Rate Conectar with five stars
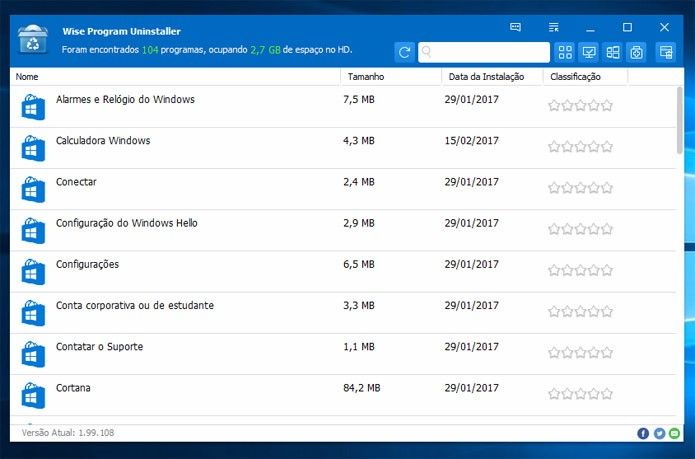 point(607,188)
